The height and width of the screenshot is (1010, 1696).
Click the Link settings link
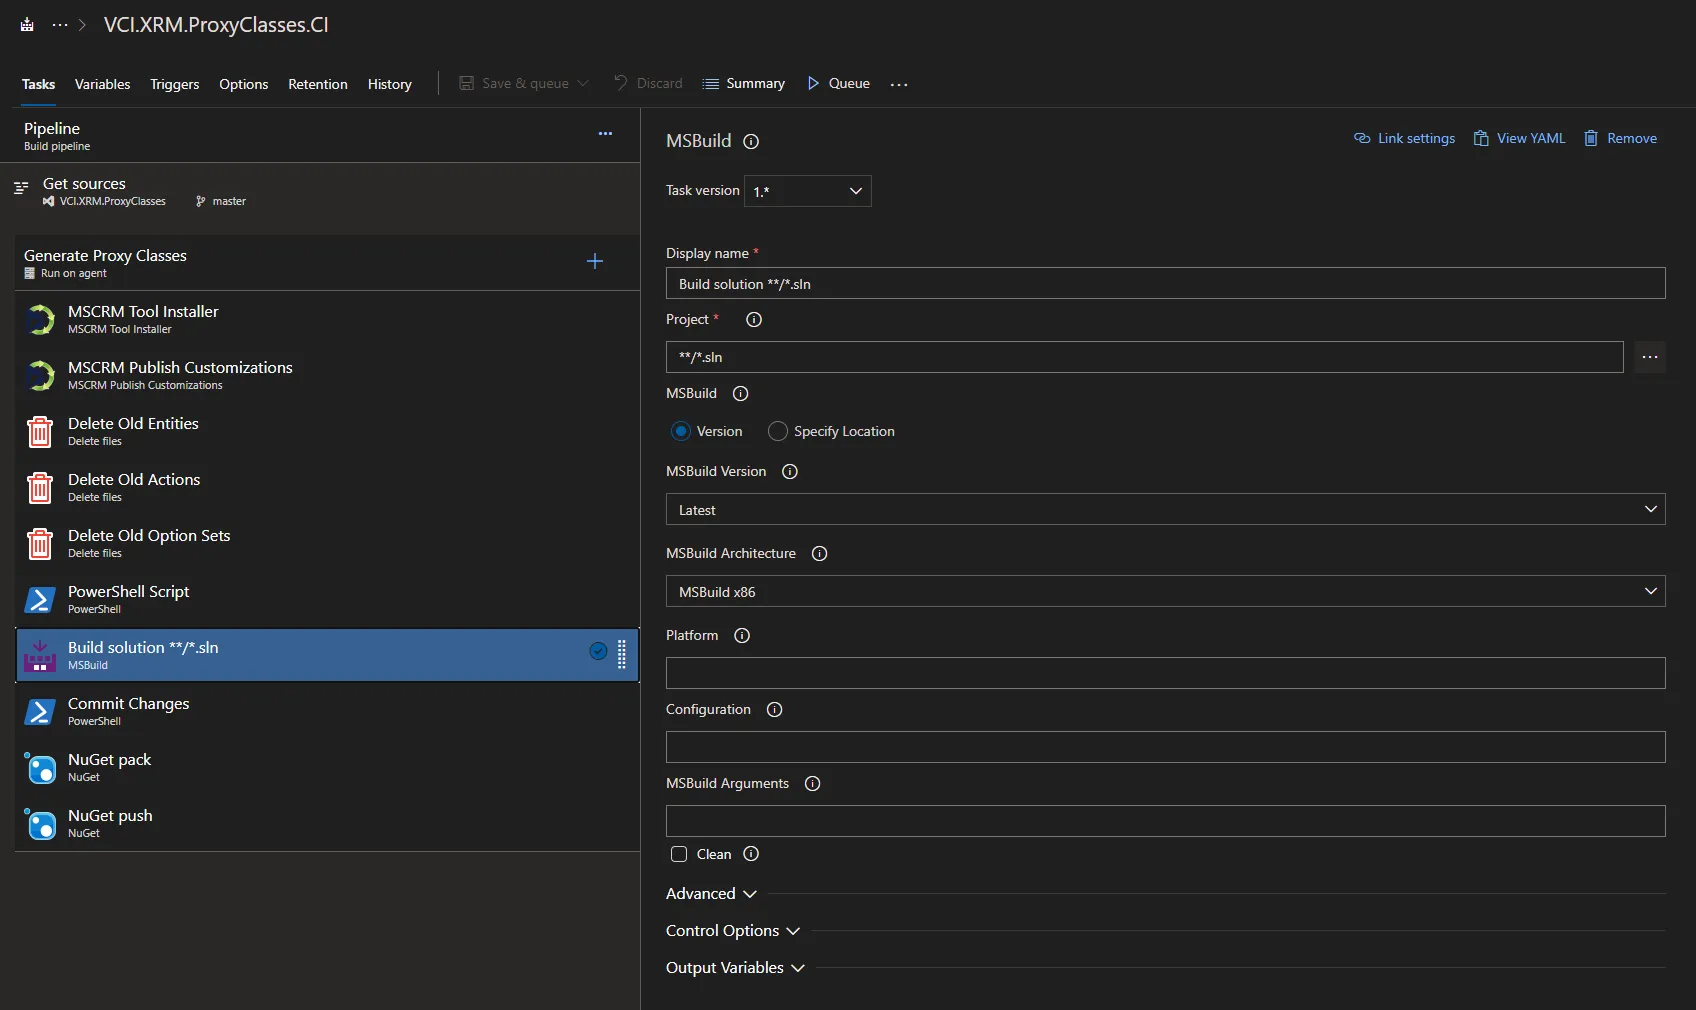click(1405, 139)
